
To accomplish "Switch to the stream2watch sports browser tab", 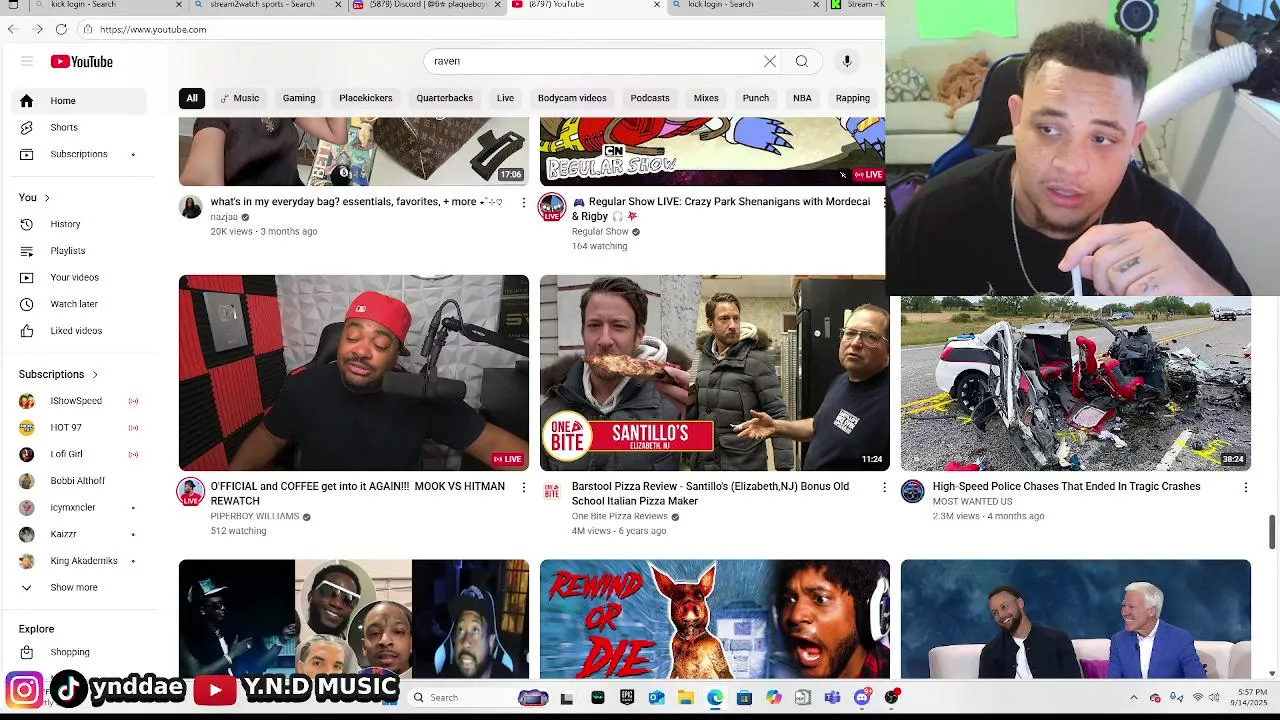I will 267,5.
